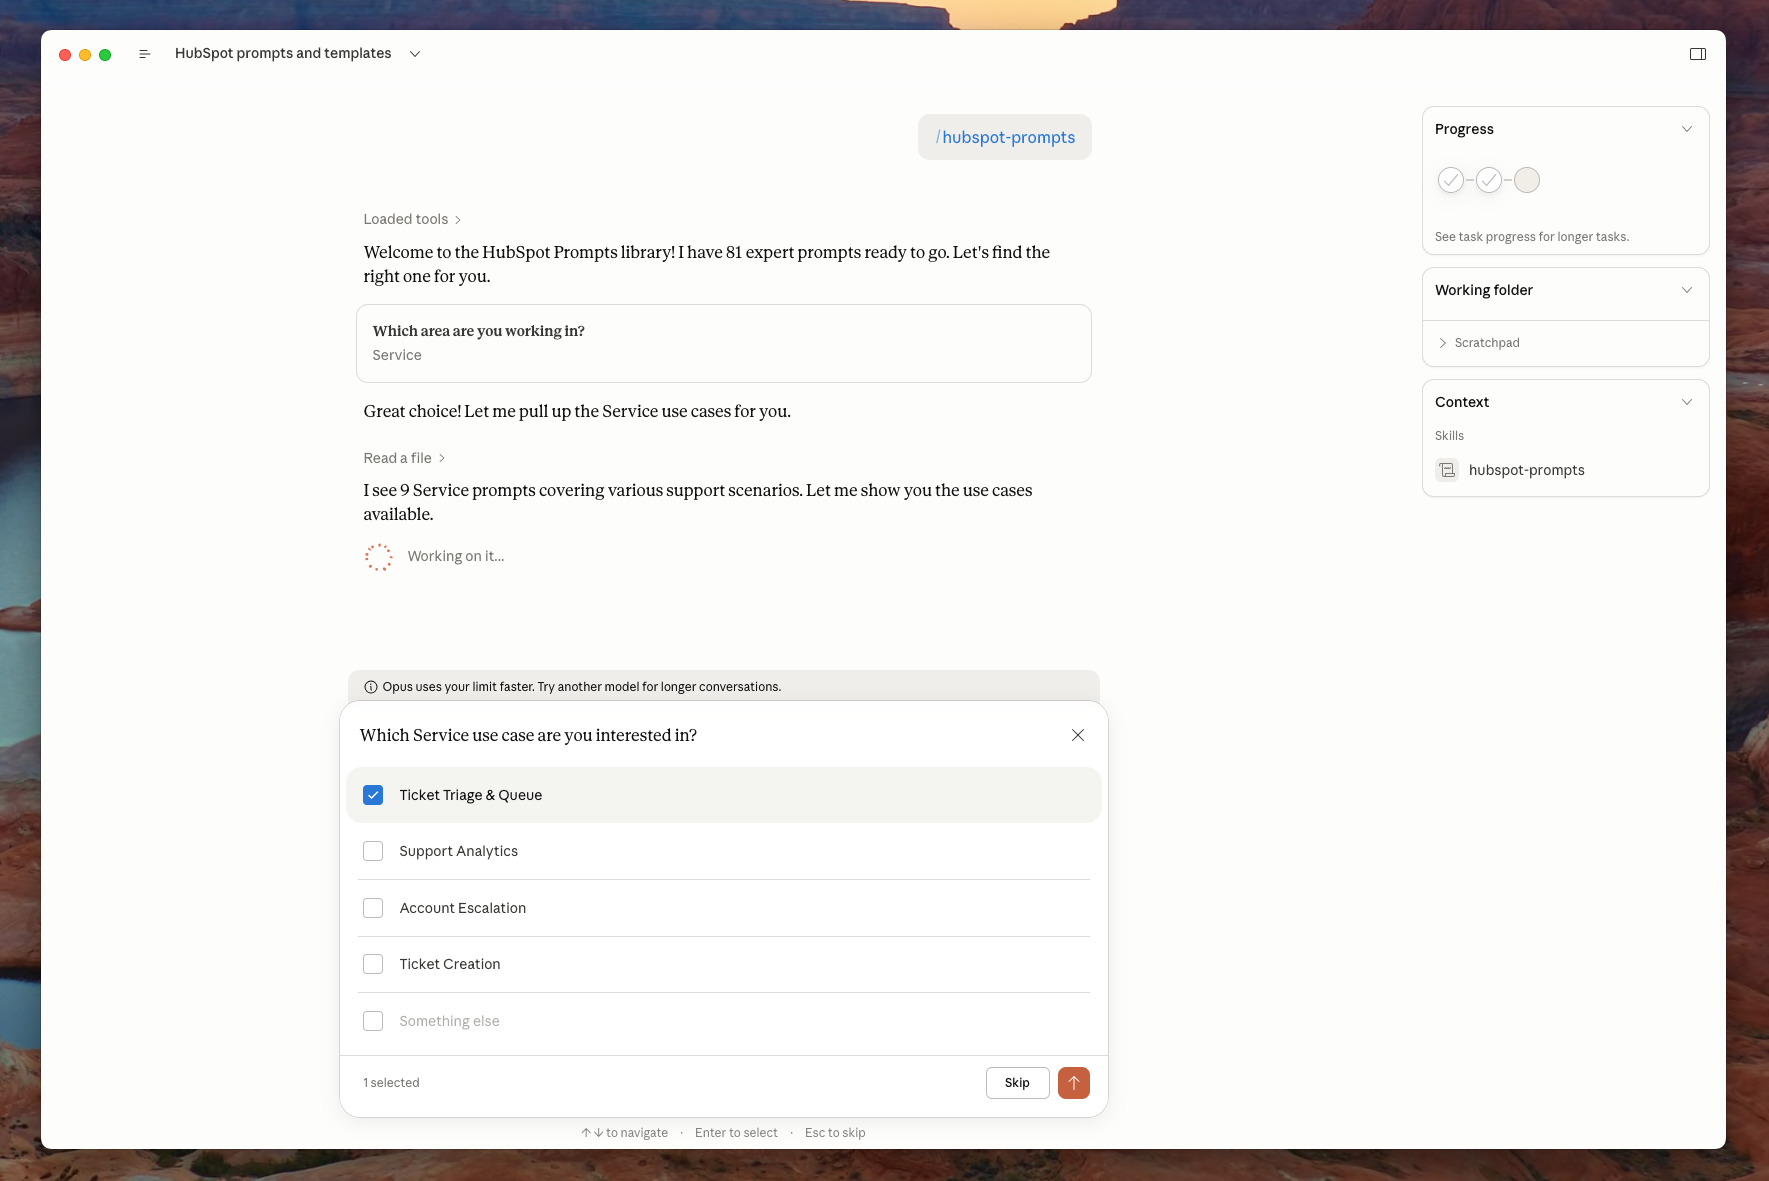
Task: Click the Working on it spinner
Action: click(x=379, y=557)
